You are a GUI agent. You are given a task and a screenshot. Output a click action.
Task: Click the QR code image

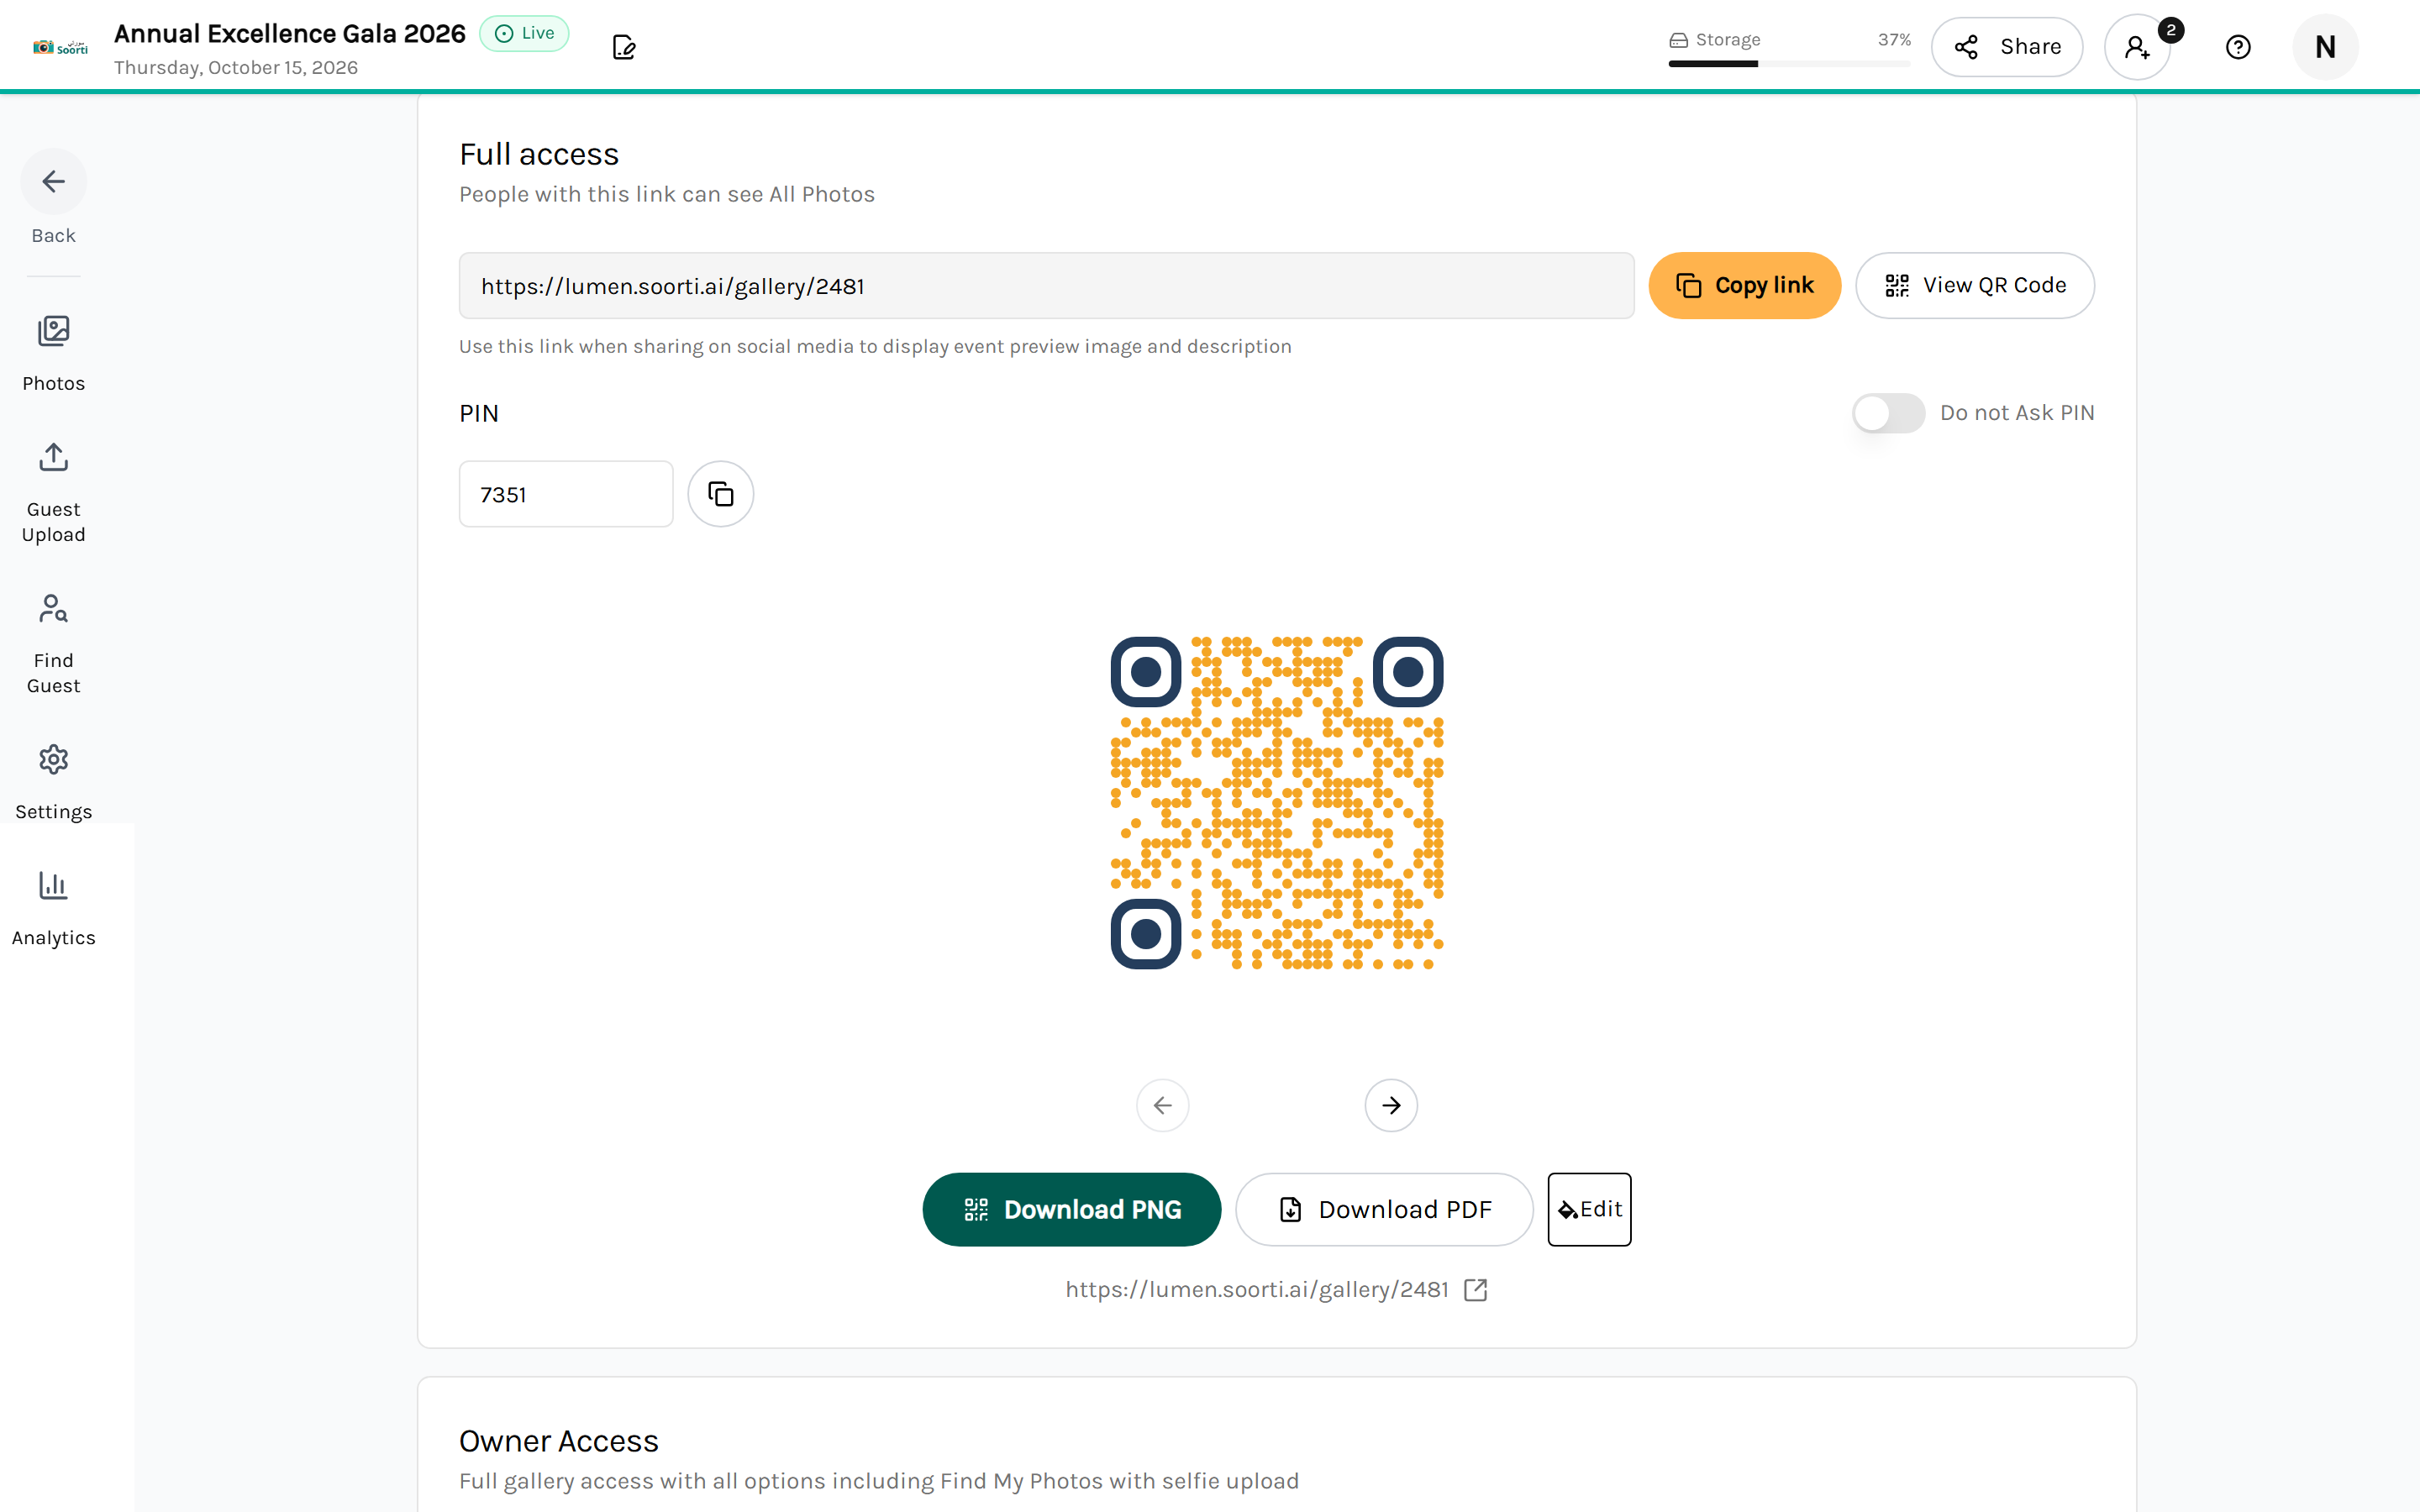(1276, 803)
